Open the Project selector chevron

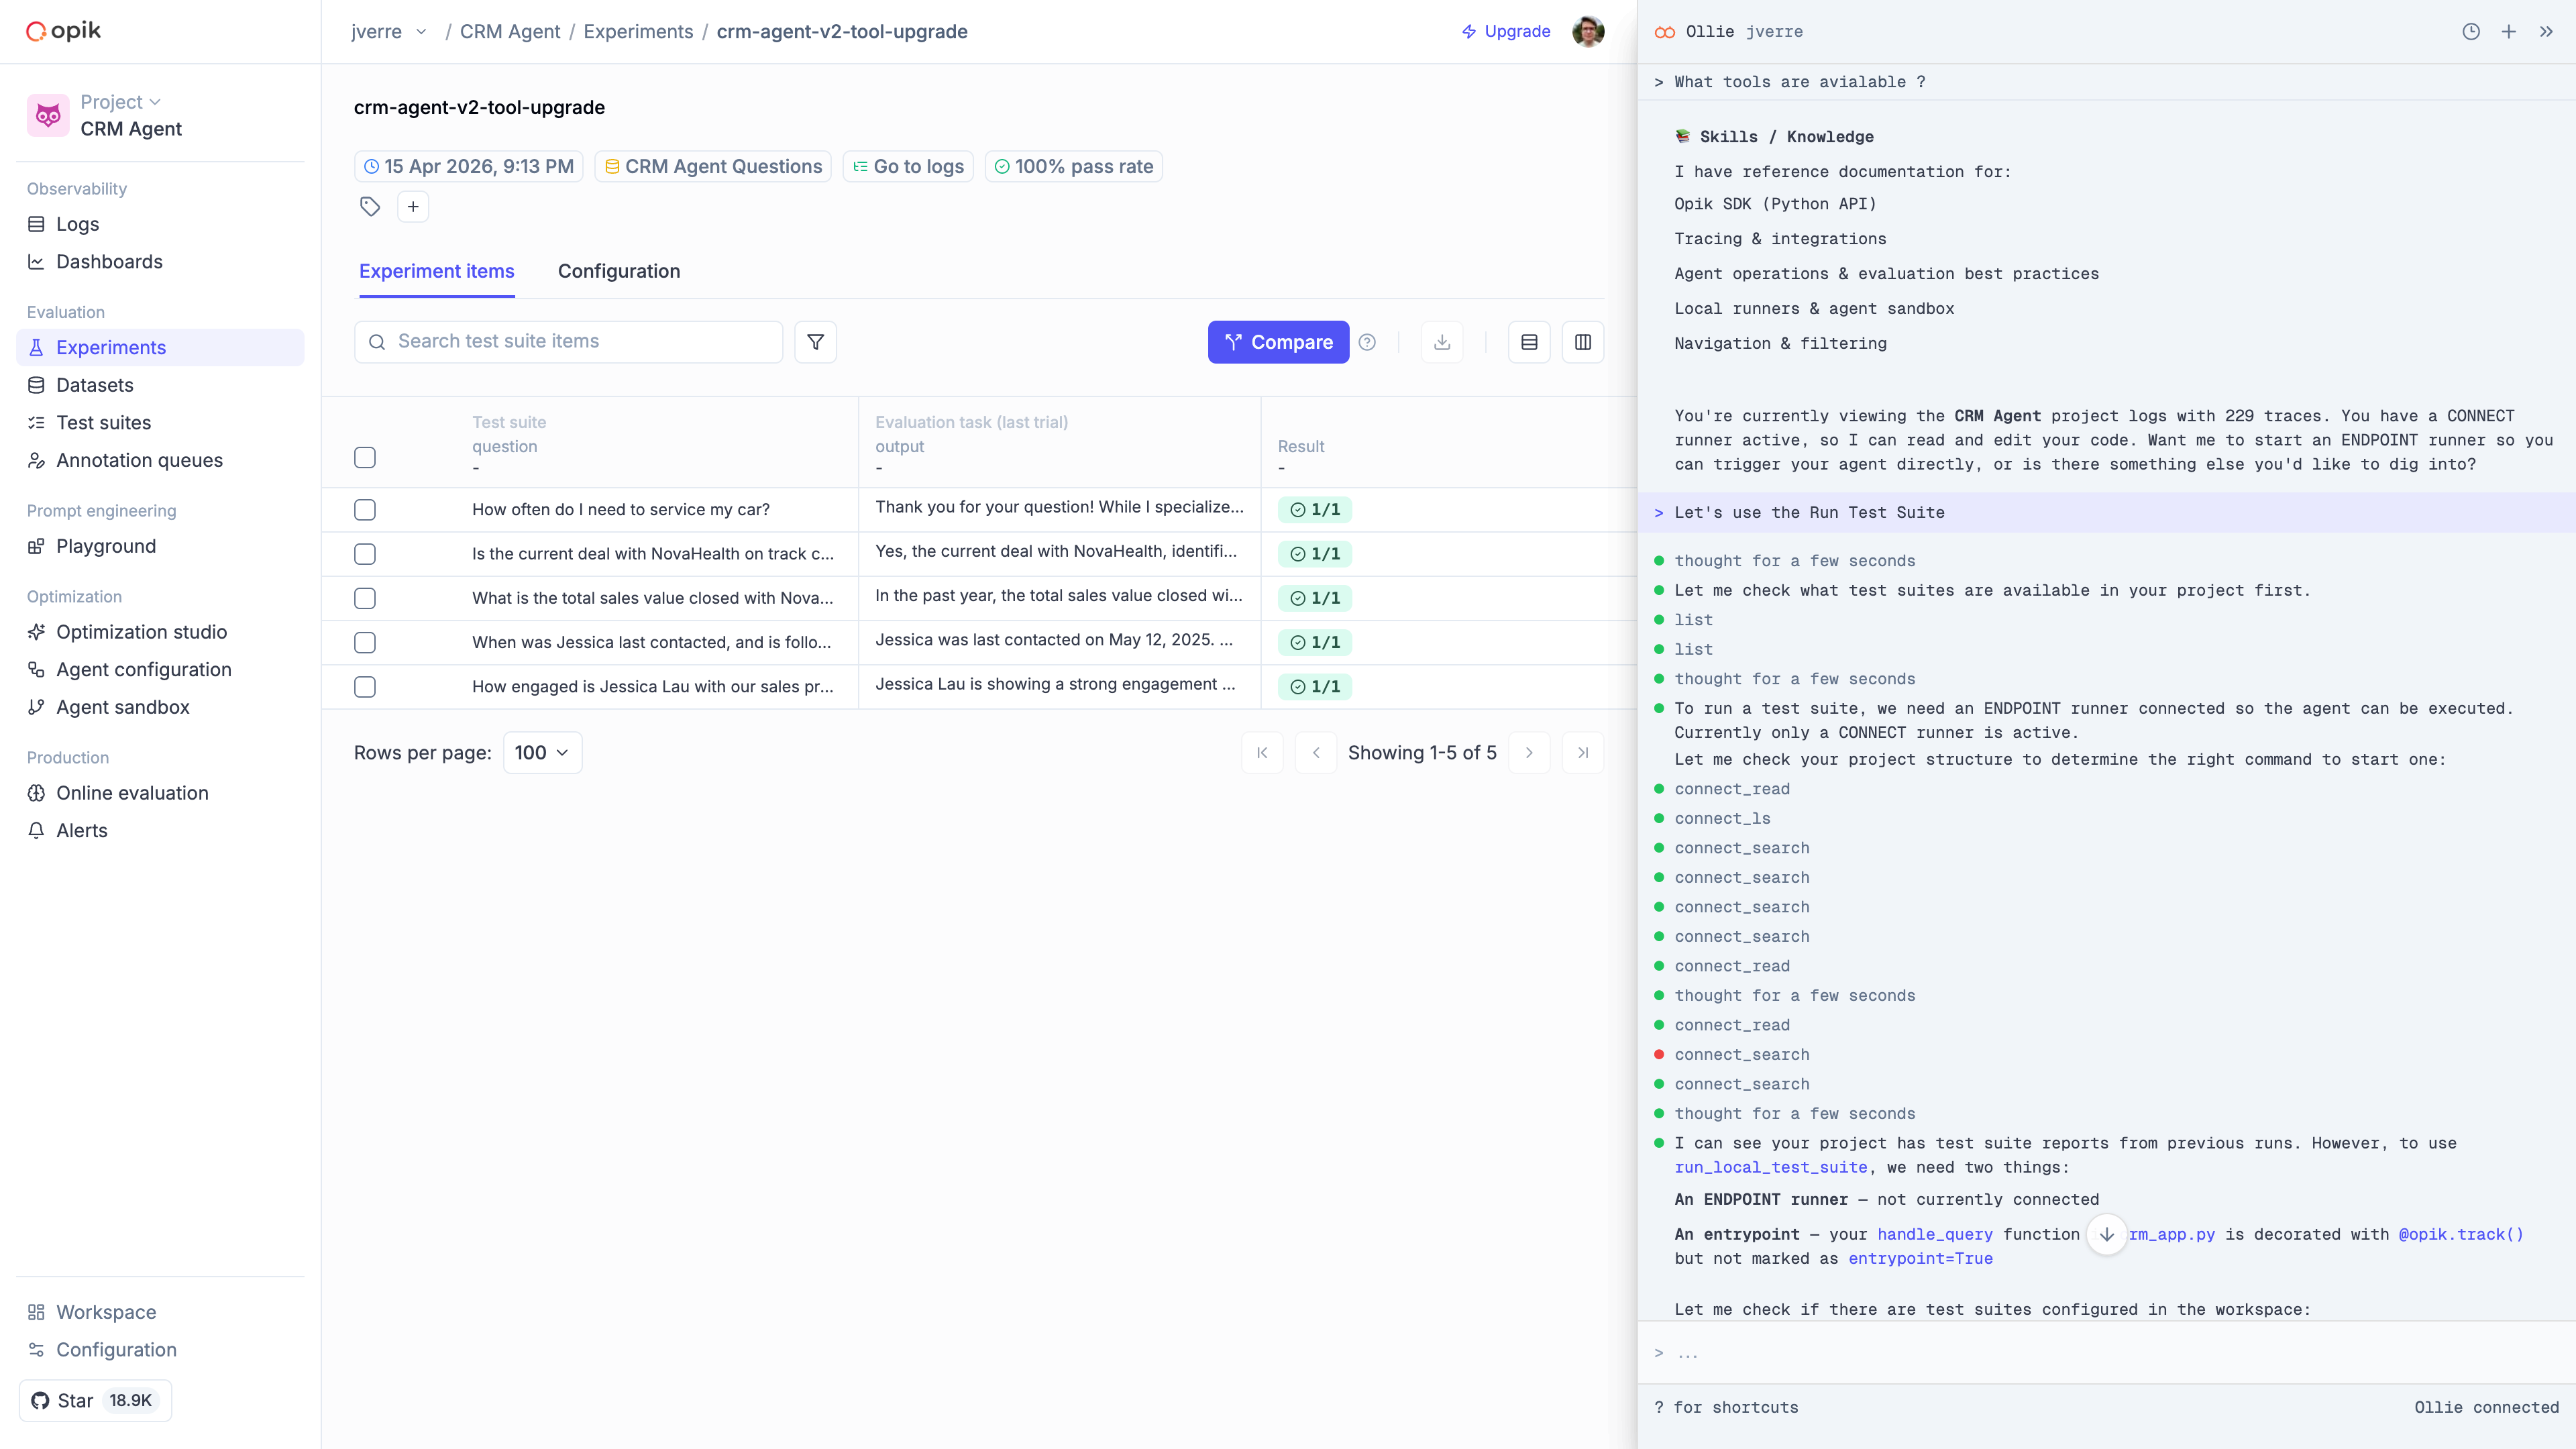click(x=154, y=102)
